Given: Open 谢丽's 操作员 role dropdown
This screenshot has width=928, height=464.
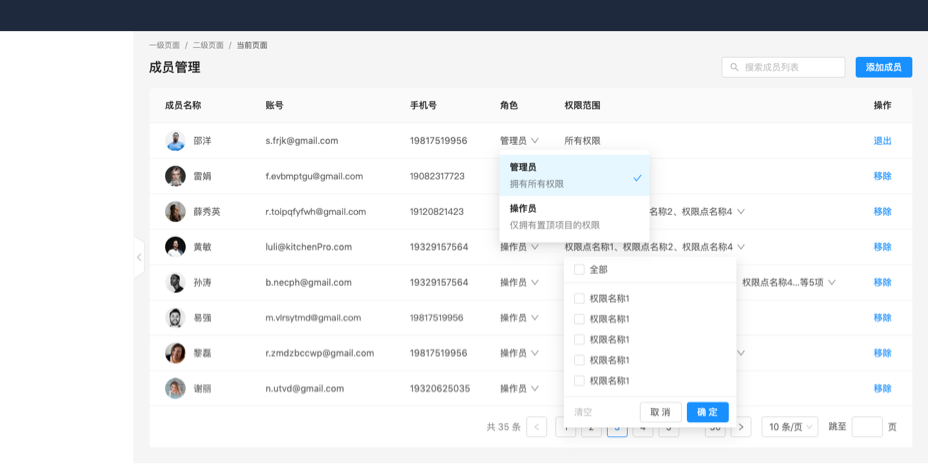Looking at the screenshot, I should point(519,388).
